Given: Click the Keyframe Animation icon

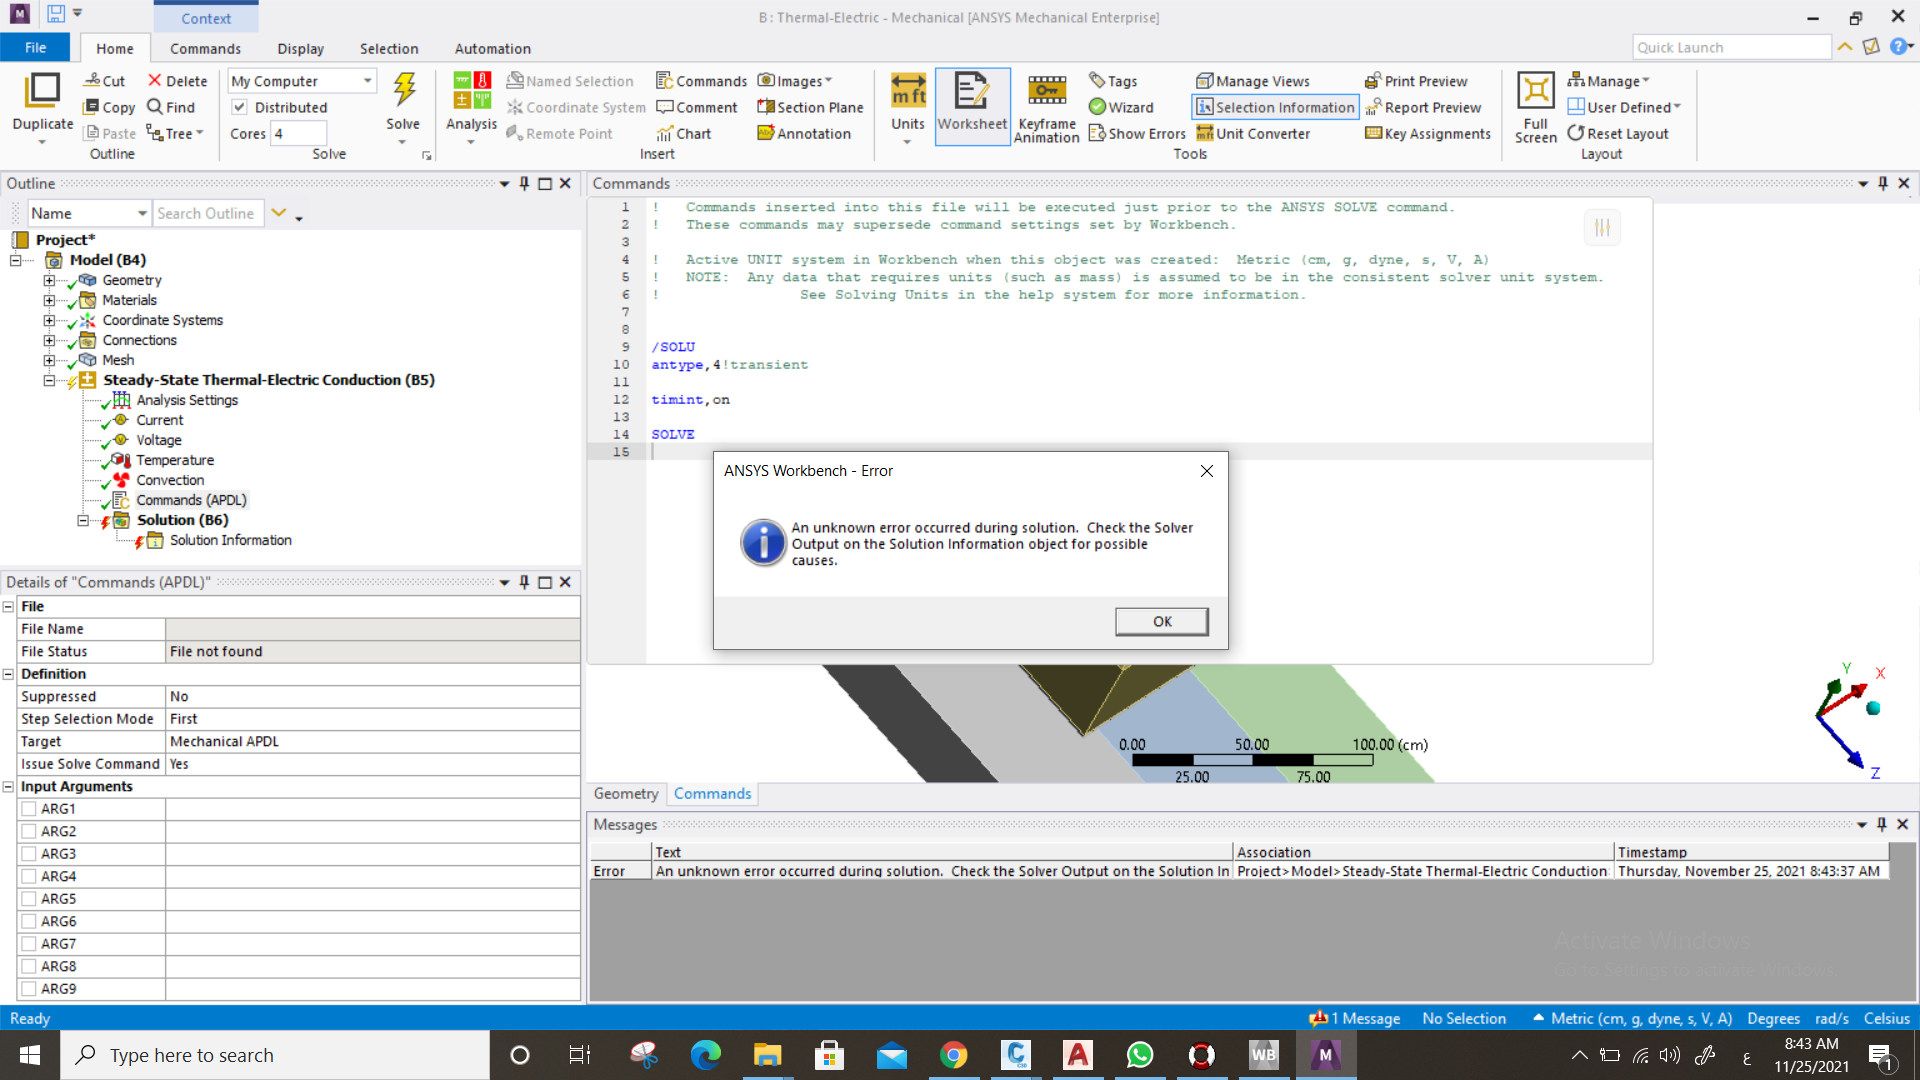Looking at the screenshot, I should tap(1046, 91).
